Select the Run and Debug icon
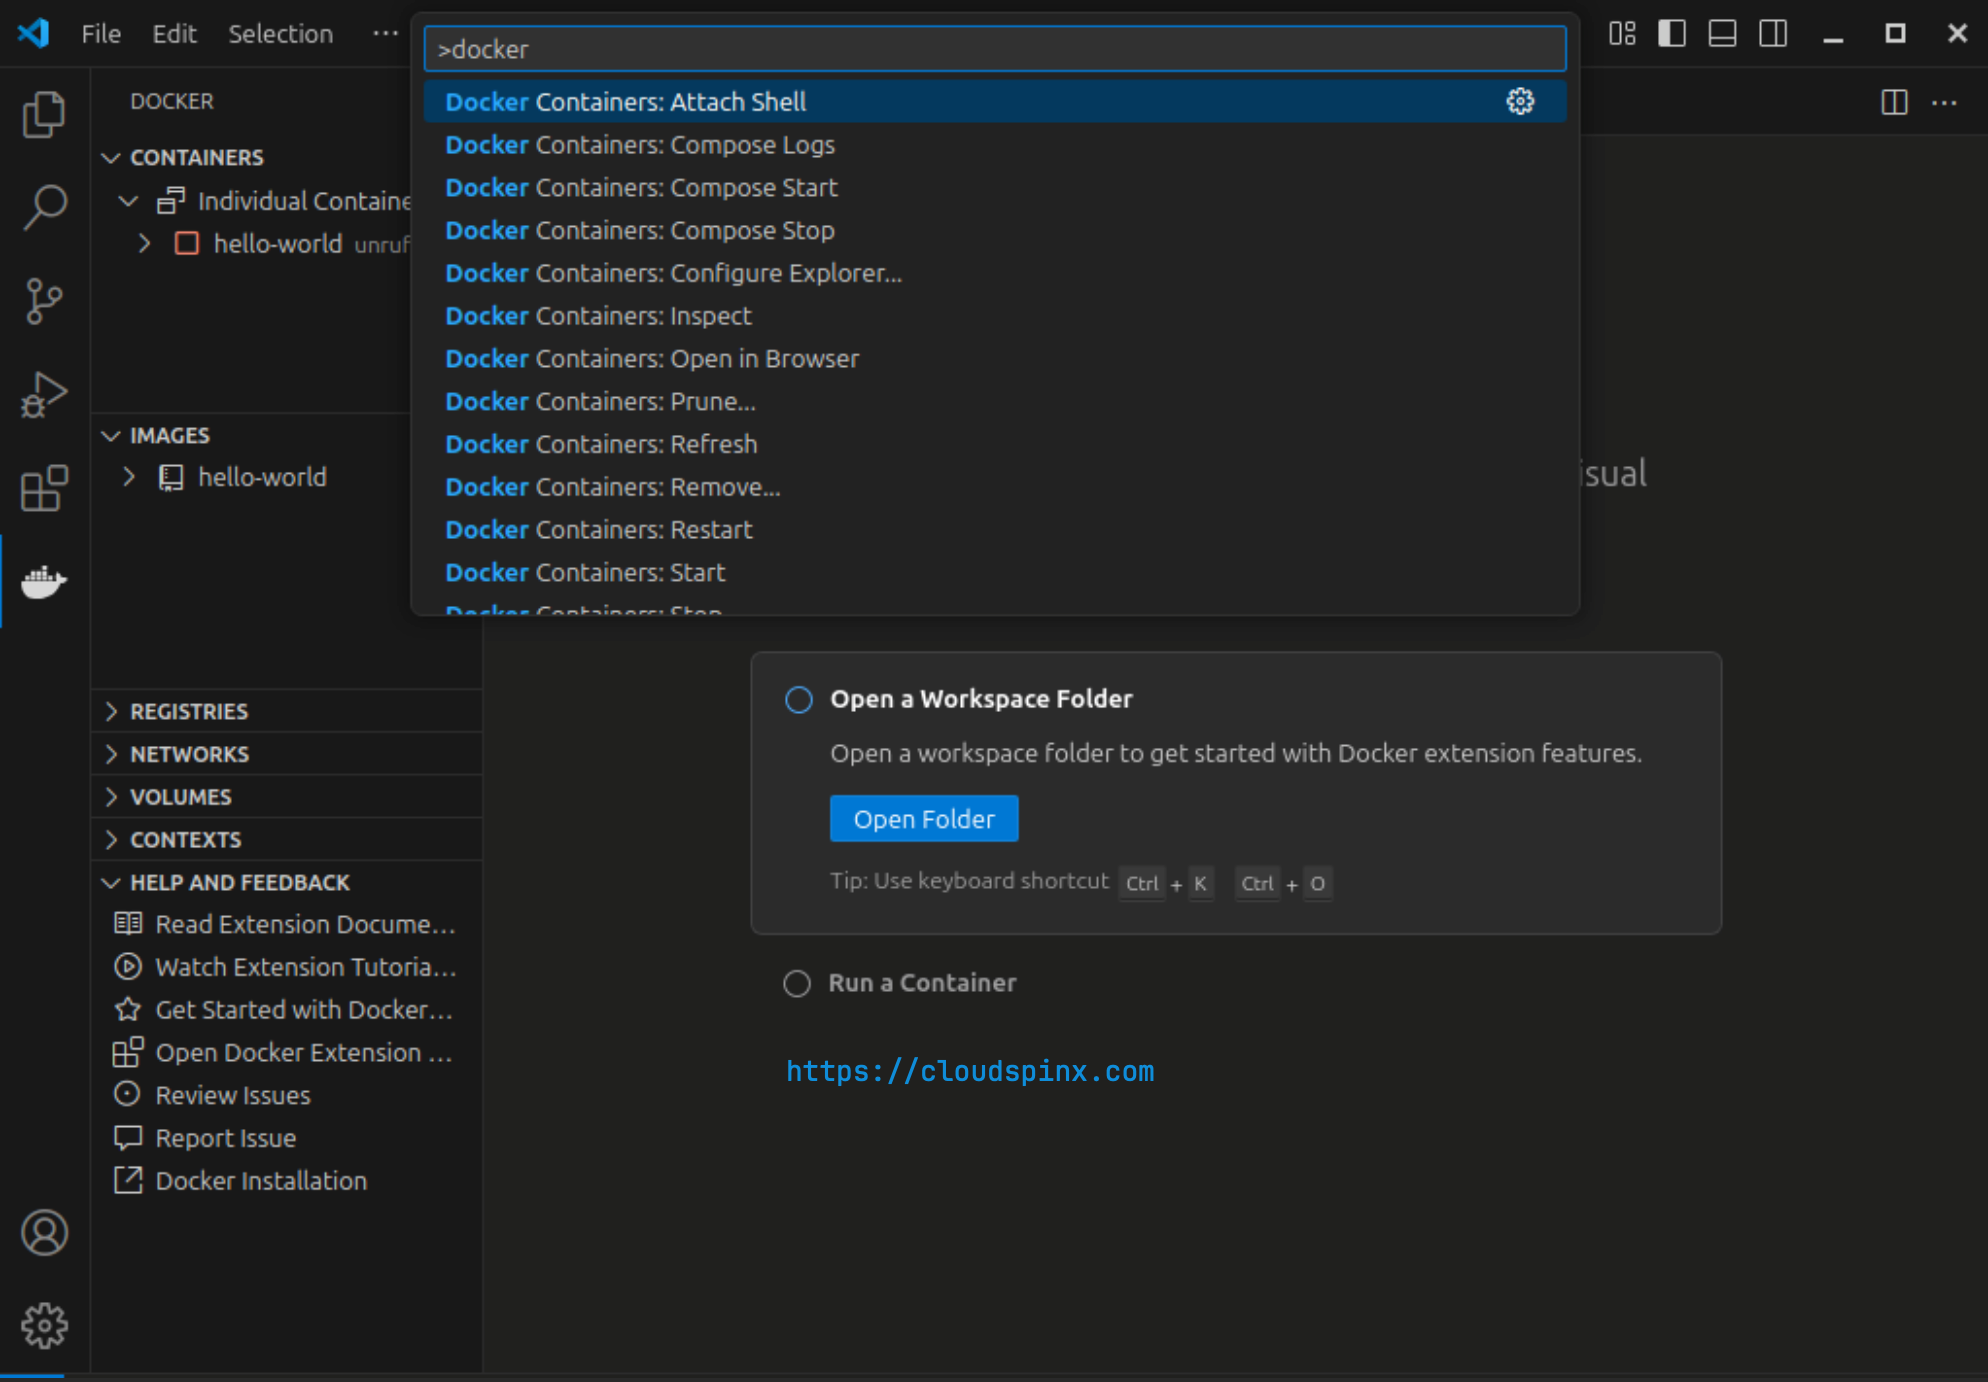The width and height of the screenshot is (1988, 1382). [44, 394]
